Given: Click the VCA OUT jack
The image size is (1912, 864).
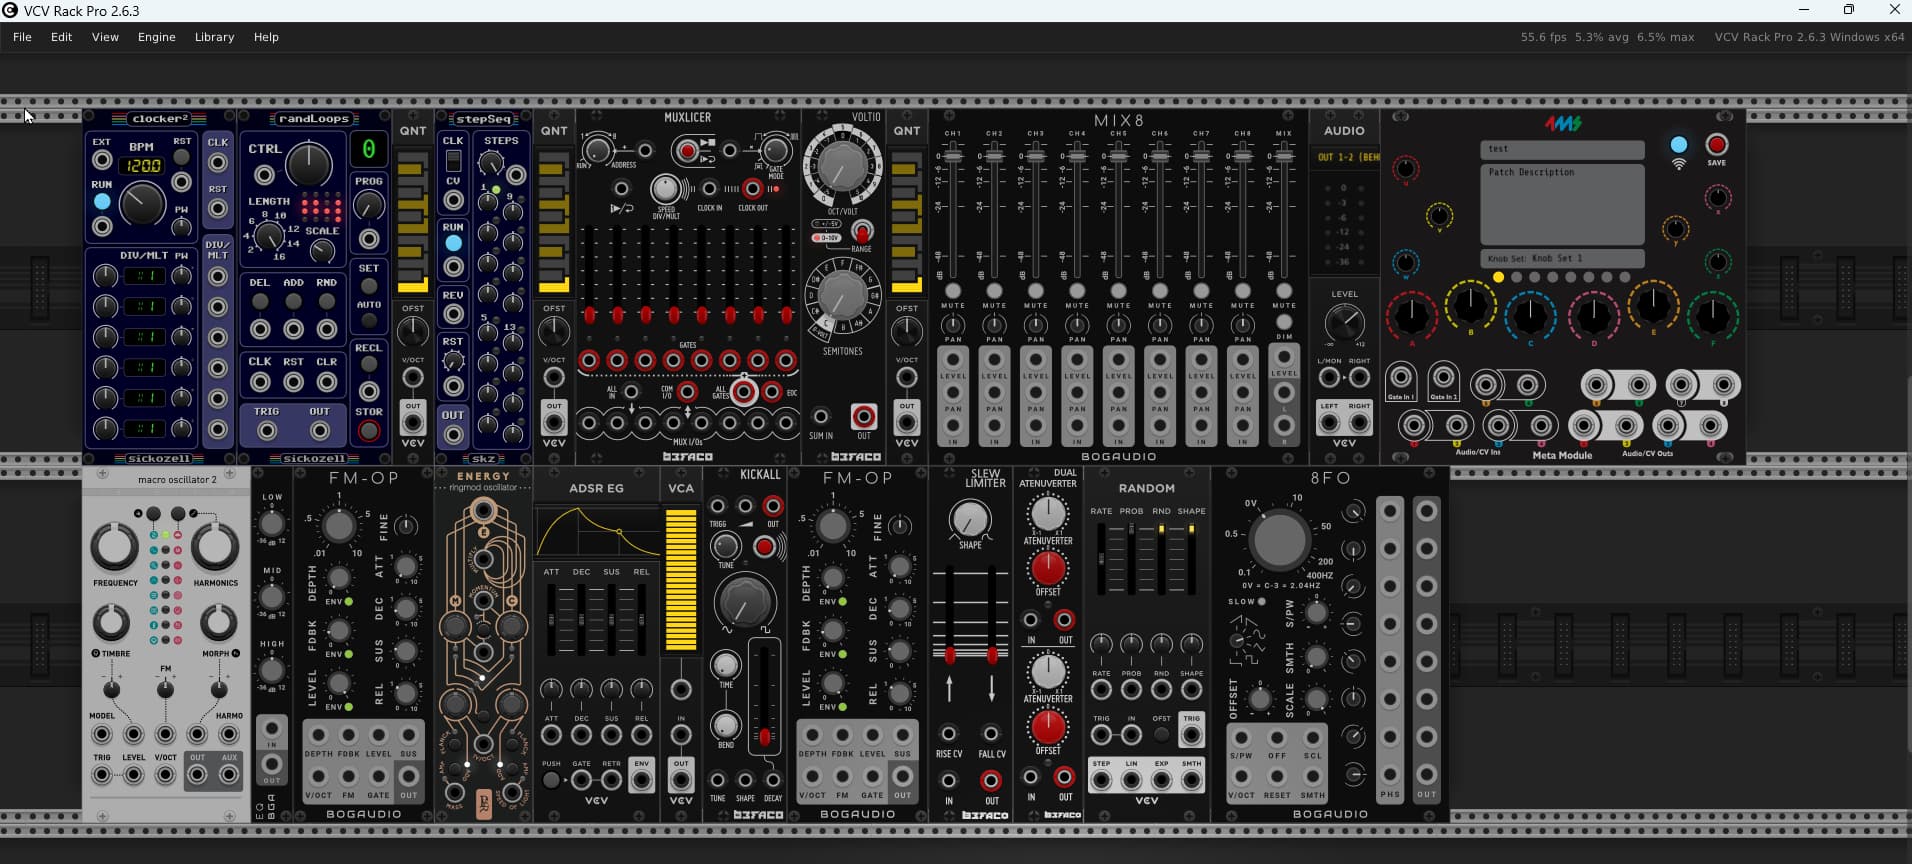Looking at the screenshot, I should tap(681, 780).
